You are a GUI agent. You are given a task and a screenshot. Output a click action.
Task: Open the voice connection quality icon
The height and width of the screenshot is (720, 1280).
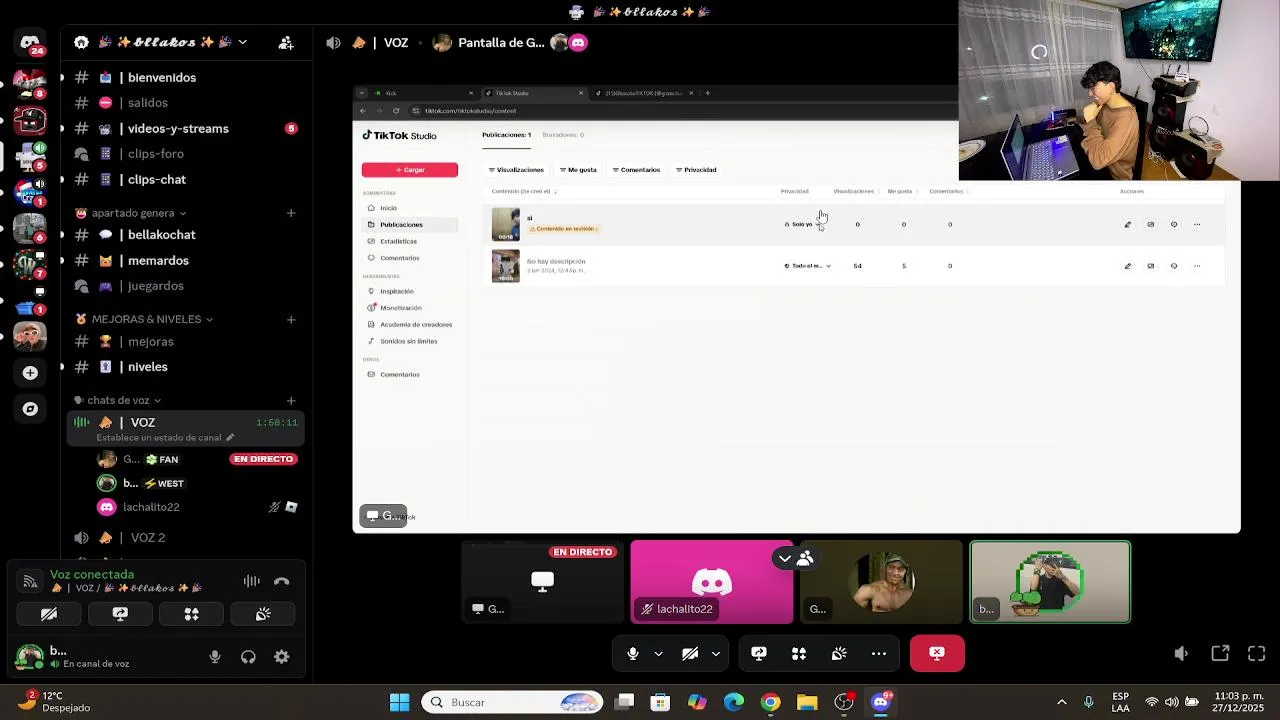[30, 581]
